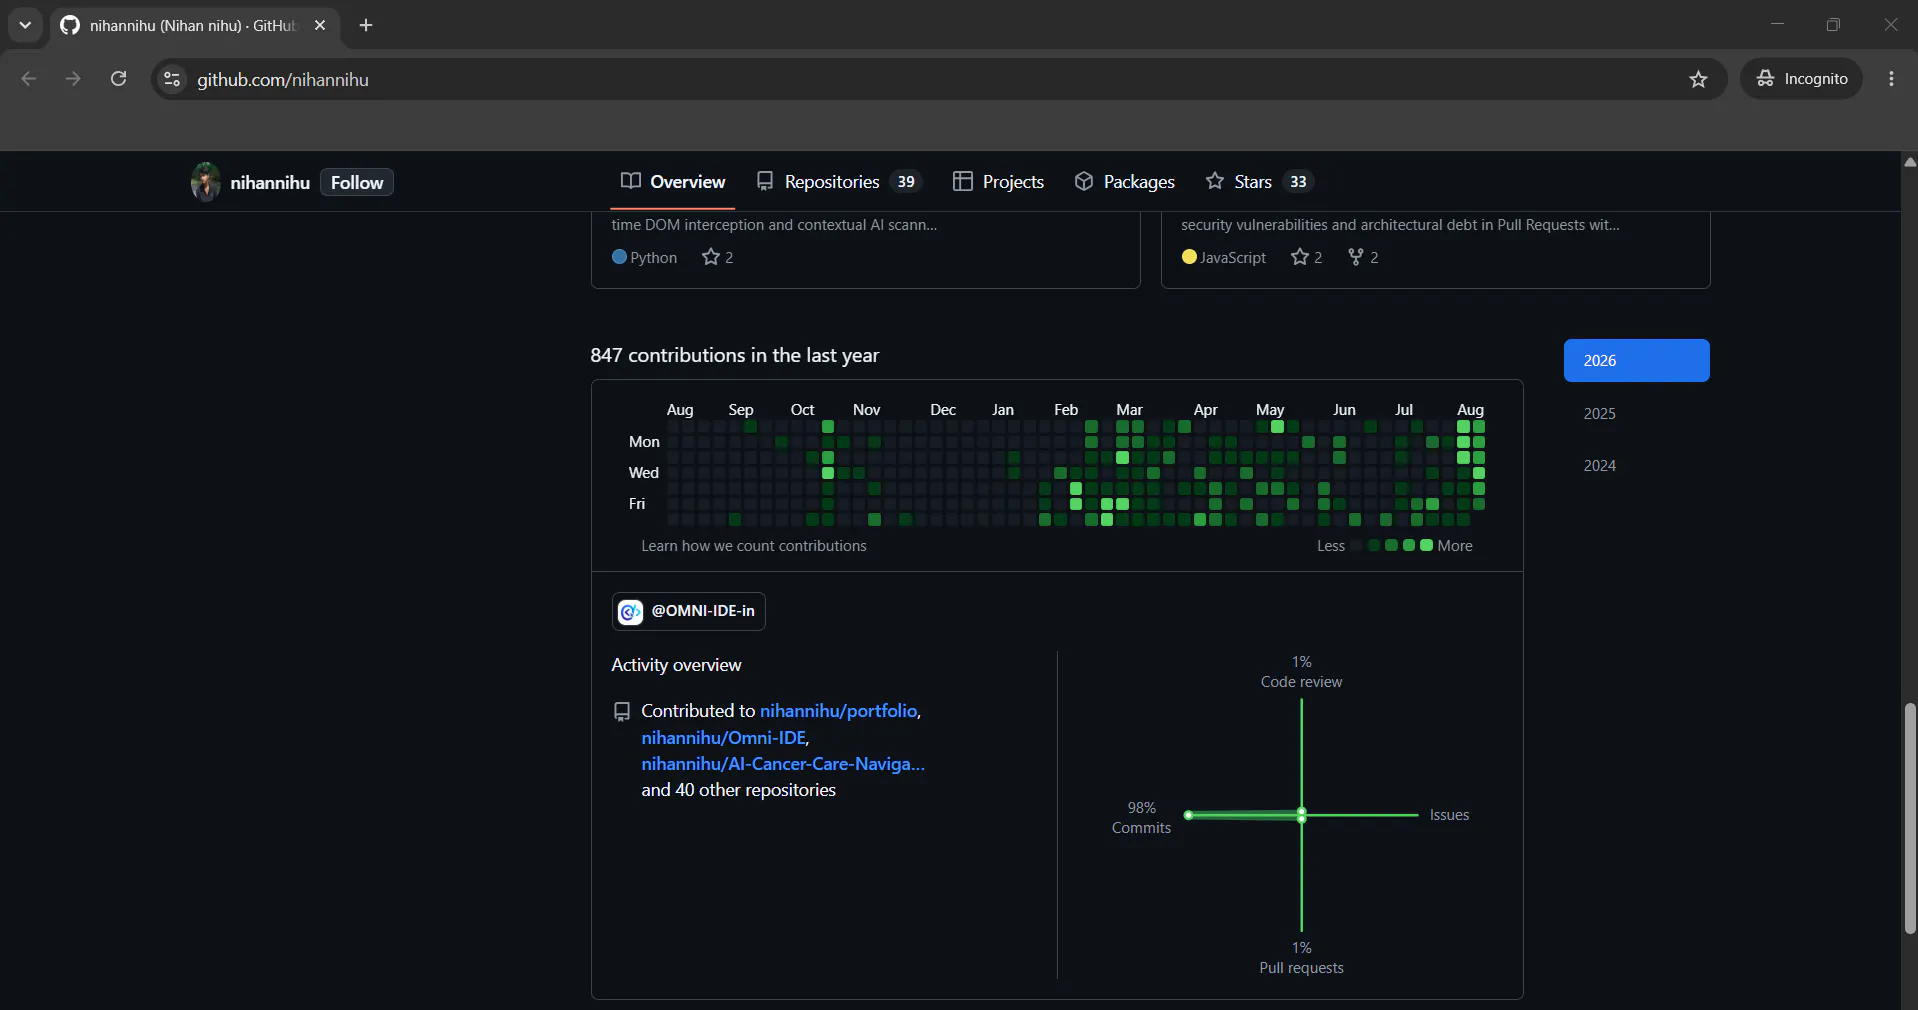Click the page vertical scrollbar thumb

pyautogui.click(x=1910, y=818)
